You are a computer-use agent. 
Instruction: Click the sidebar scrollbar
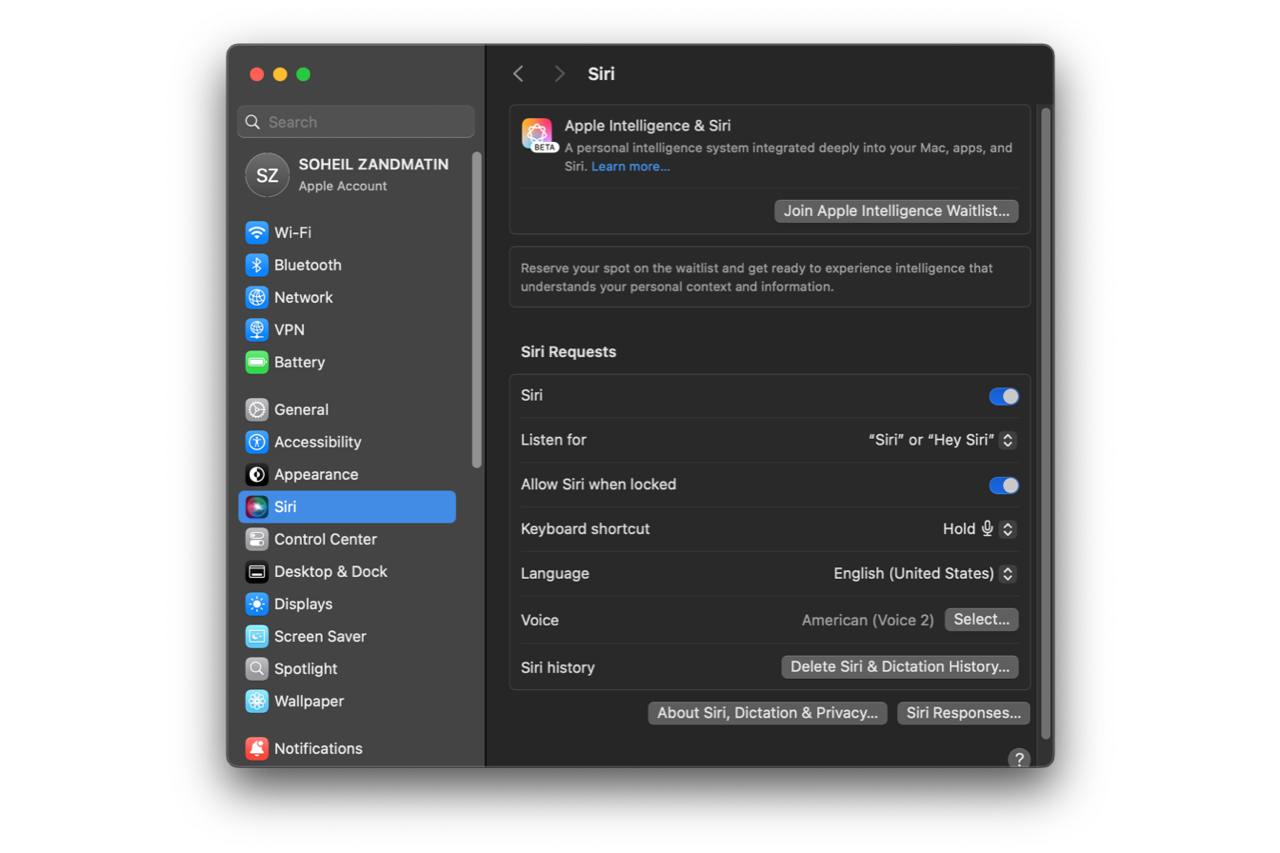pyautogui.click(x=477, y=310)
